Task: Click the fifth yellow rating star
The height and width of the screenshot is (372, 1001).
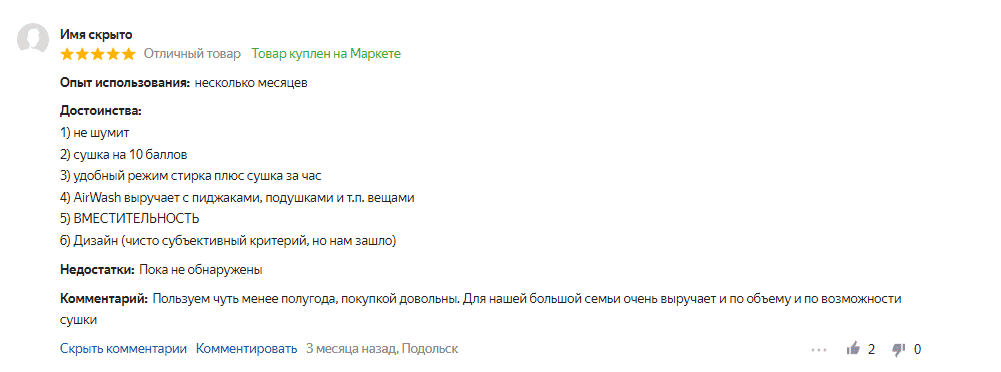Action: (129, 54)
